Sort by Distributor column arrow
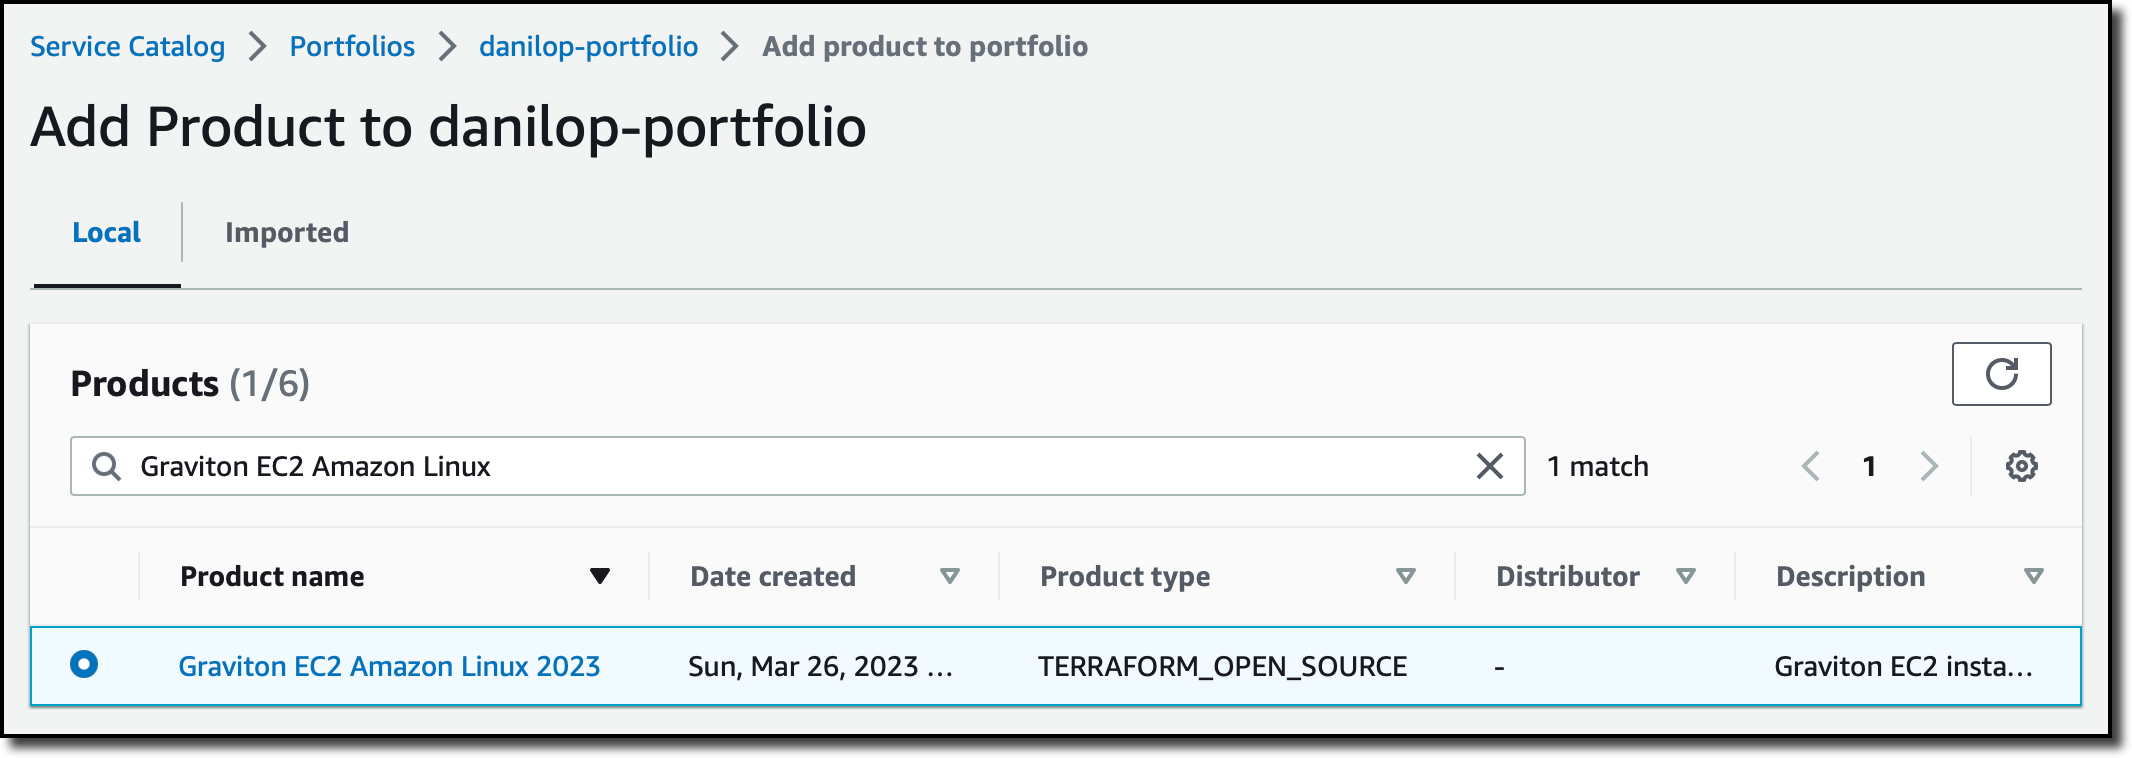 click(1686, 576)
